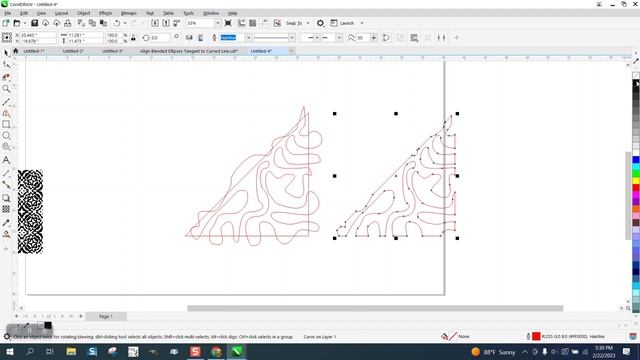
Task: Add a new document tab with plus
Action: (291, 51)
